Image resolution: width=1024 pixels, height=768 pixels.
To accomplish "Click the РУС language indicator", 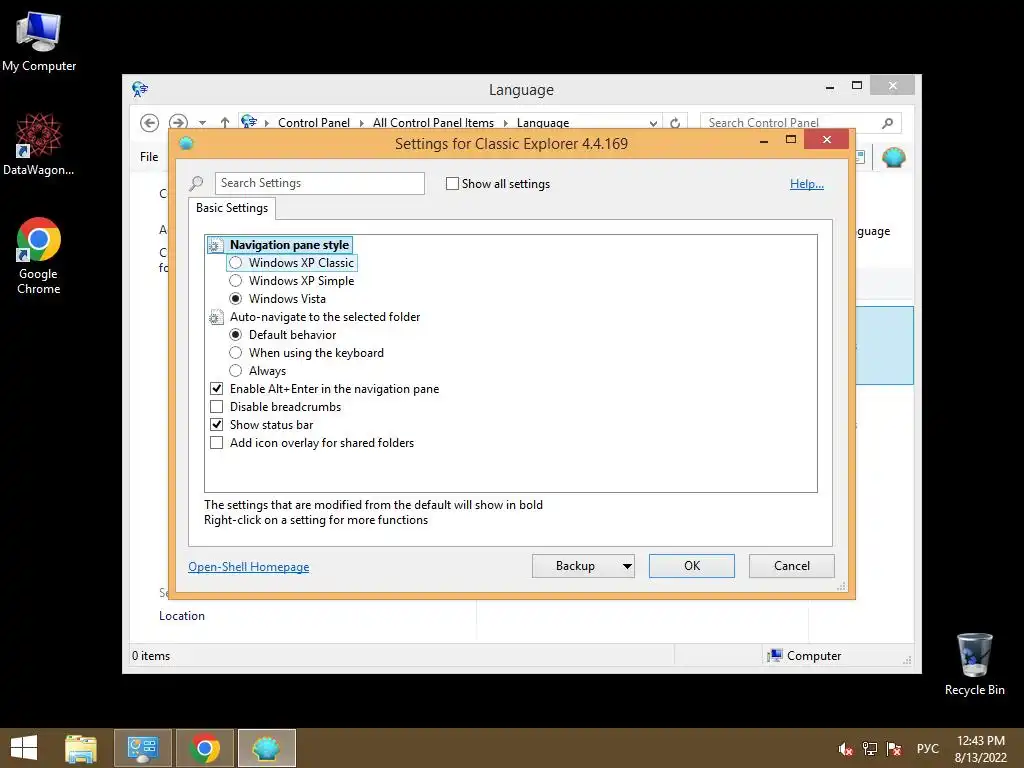I will point(927,748).
